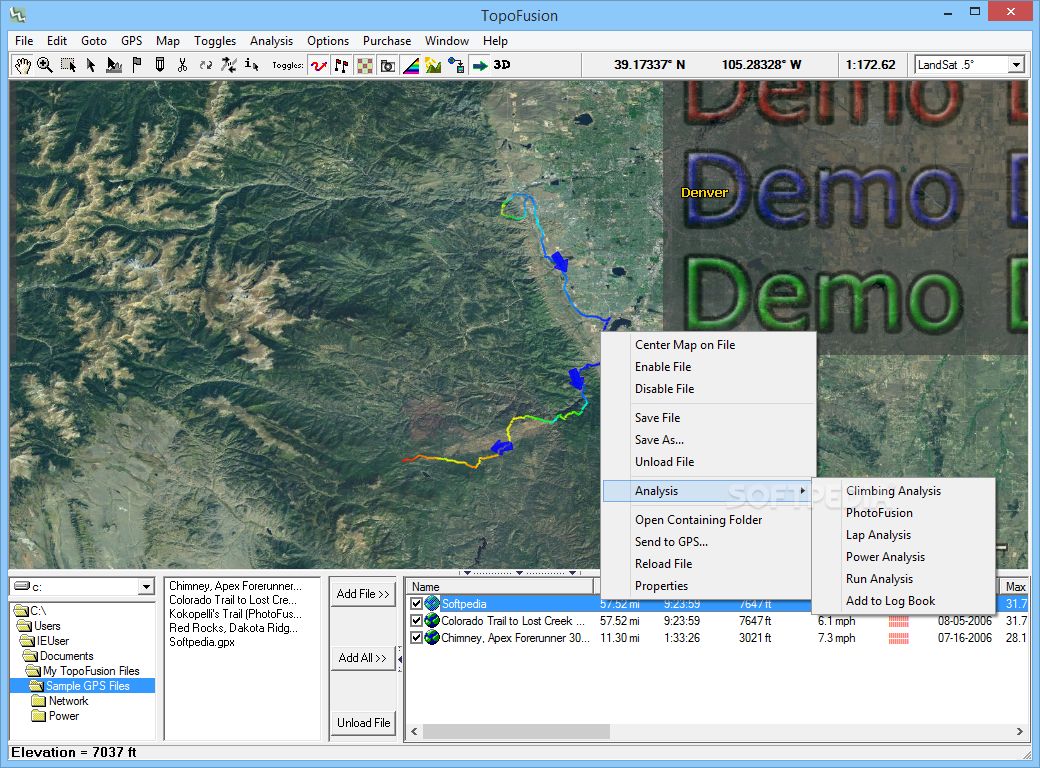This screenshot has height=768, width=1040.
Task: Click the file table scroll right arrow
Action: (x=1019, y=732)
